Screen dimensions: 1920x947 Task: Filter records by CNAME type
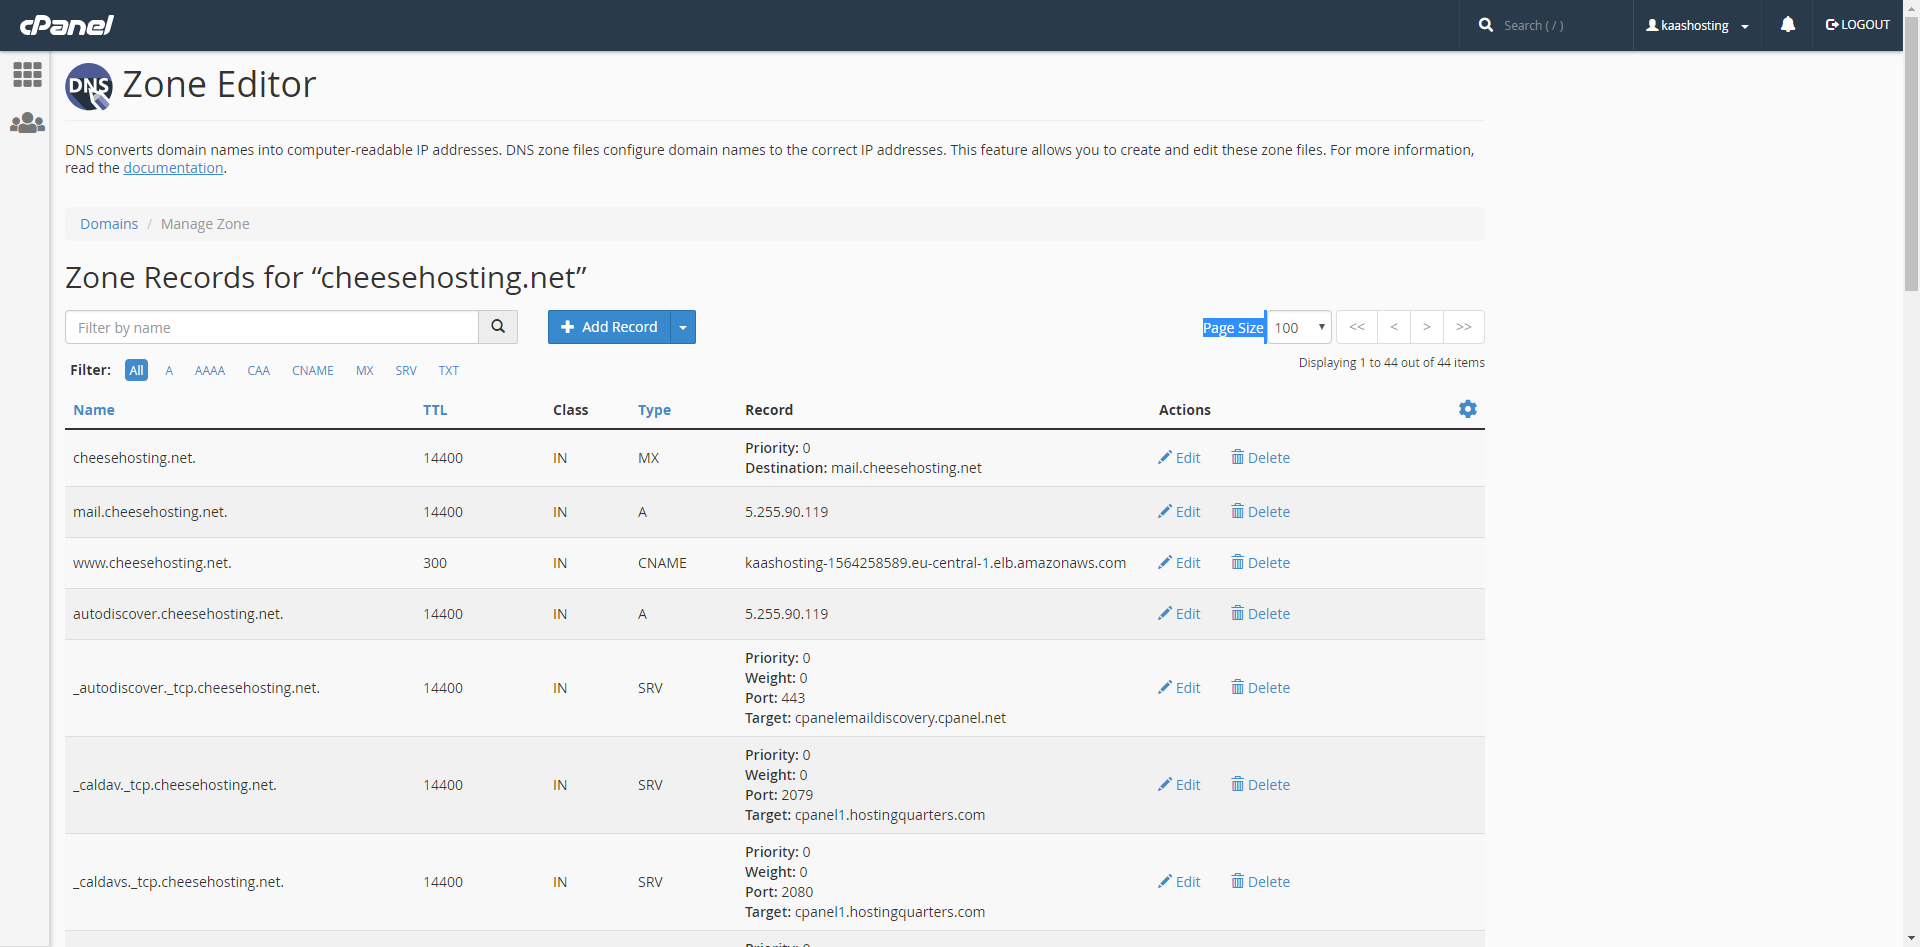tap(312, 370)
